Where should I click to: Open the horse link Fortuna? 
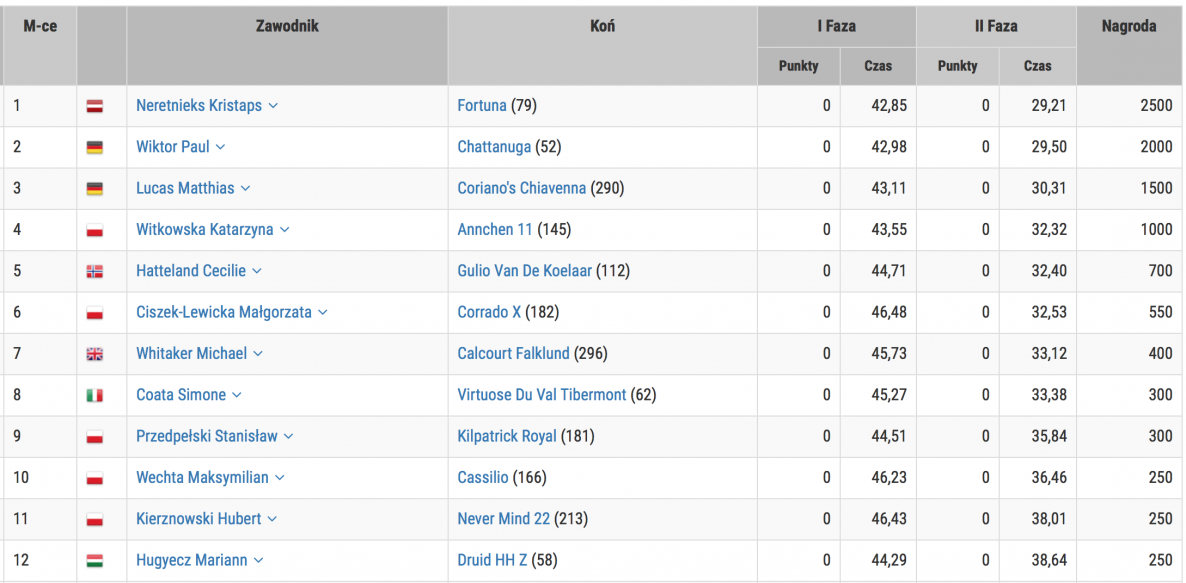pyautogui.click(x=482, y=106)
